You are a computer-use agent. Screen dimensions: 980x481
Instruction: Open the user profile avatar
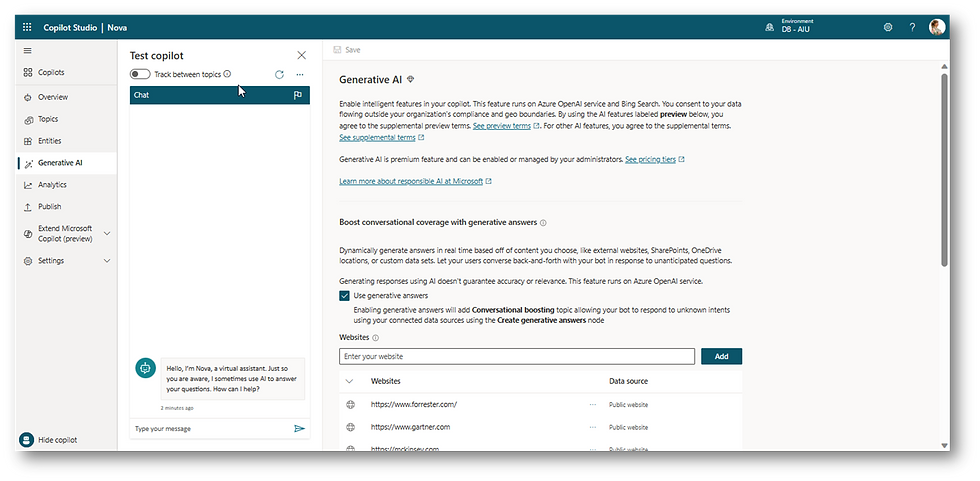click(x=936, y=27)
